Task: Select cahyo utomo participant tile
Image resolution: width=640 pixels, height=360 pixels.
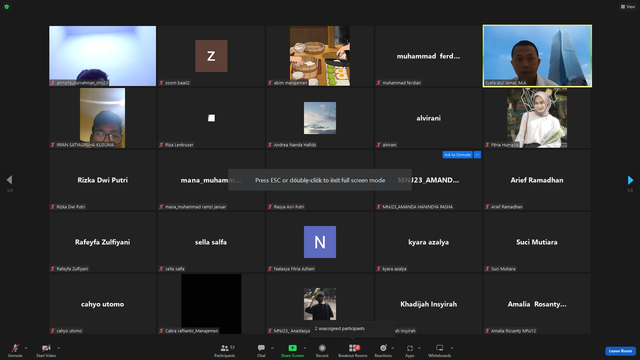Action: 102,304
